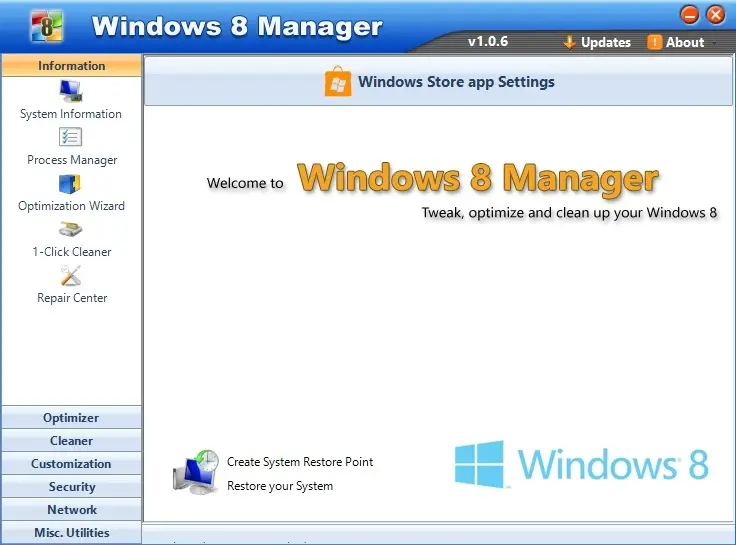Close the Windows 8 Manager window

pos(716,15)
